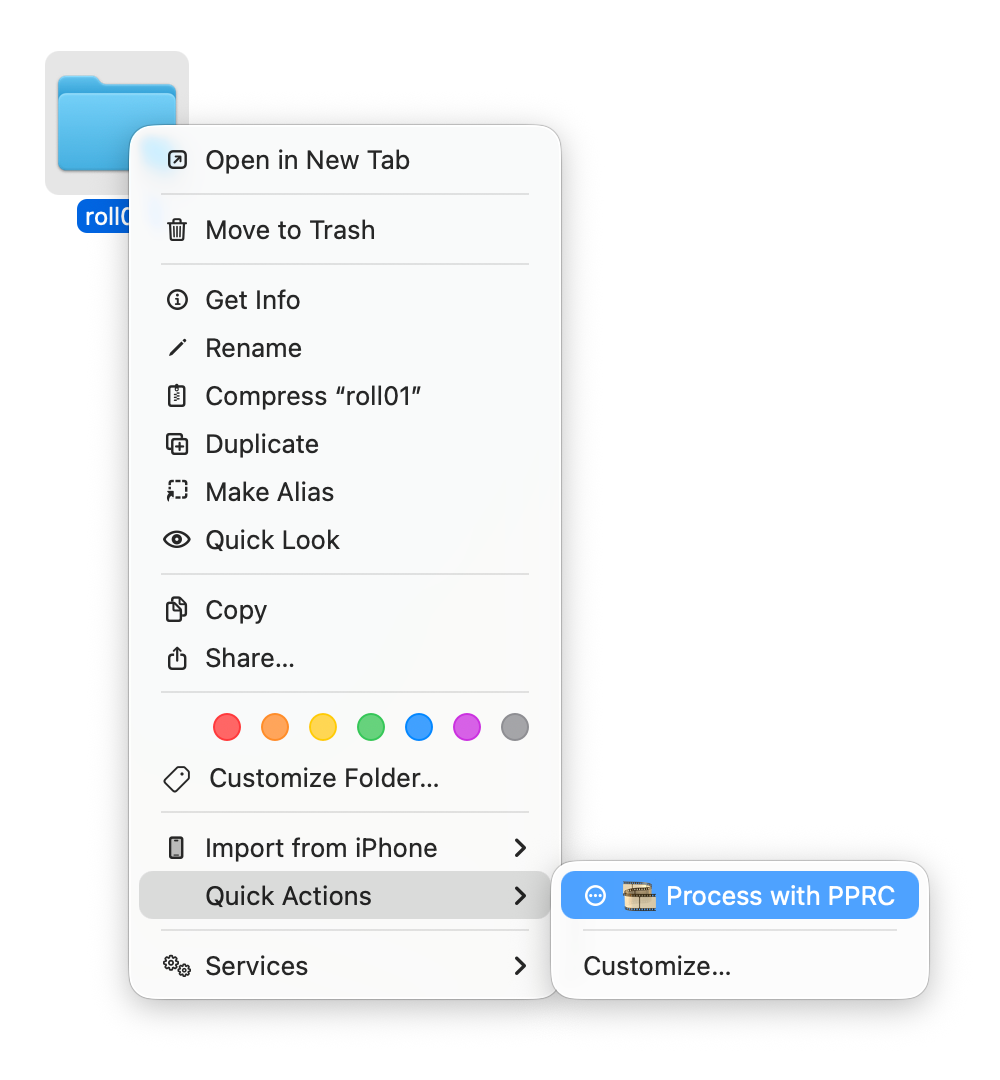Choose Open in New Tab
Image resolution: width=1000 pixels, height=1080 pixels.
coord(345,160)
